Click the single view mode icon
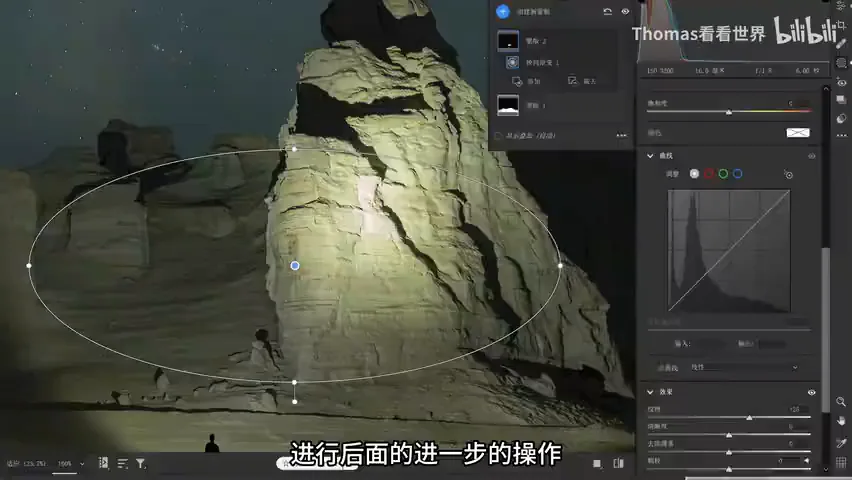The width and height of the screenshot is (852, 480). click(x=597, y=464)
